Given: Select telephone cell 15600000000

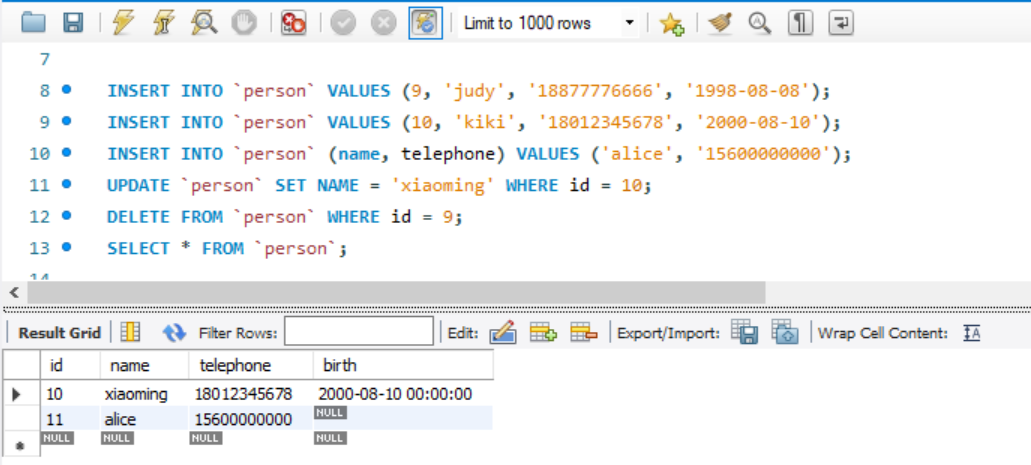Looking at the screenshot, I should tap(251, 419).
